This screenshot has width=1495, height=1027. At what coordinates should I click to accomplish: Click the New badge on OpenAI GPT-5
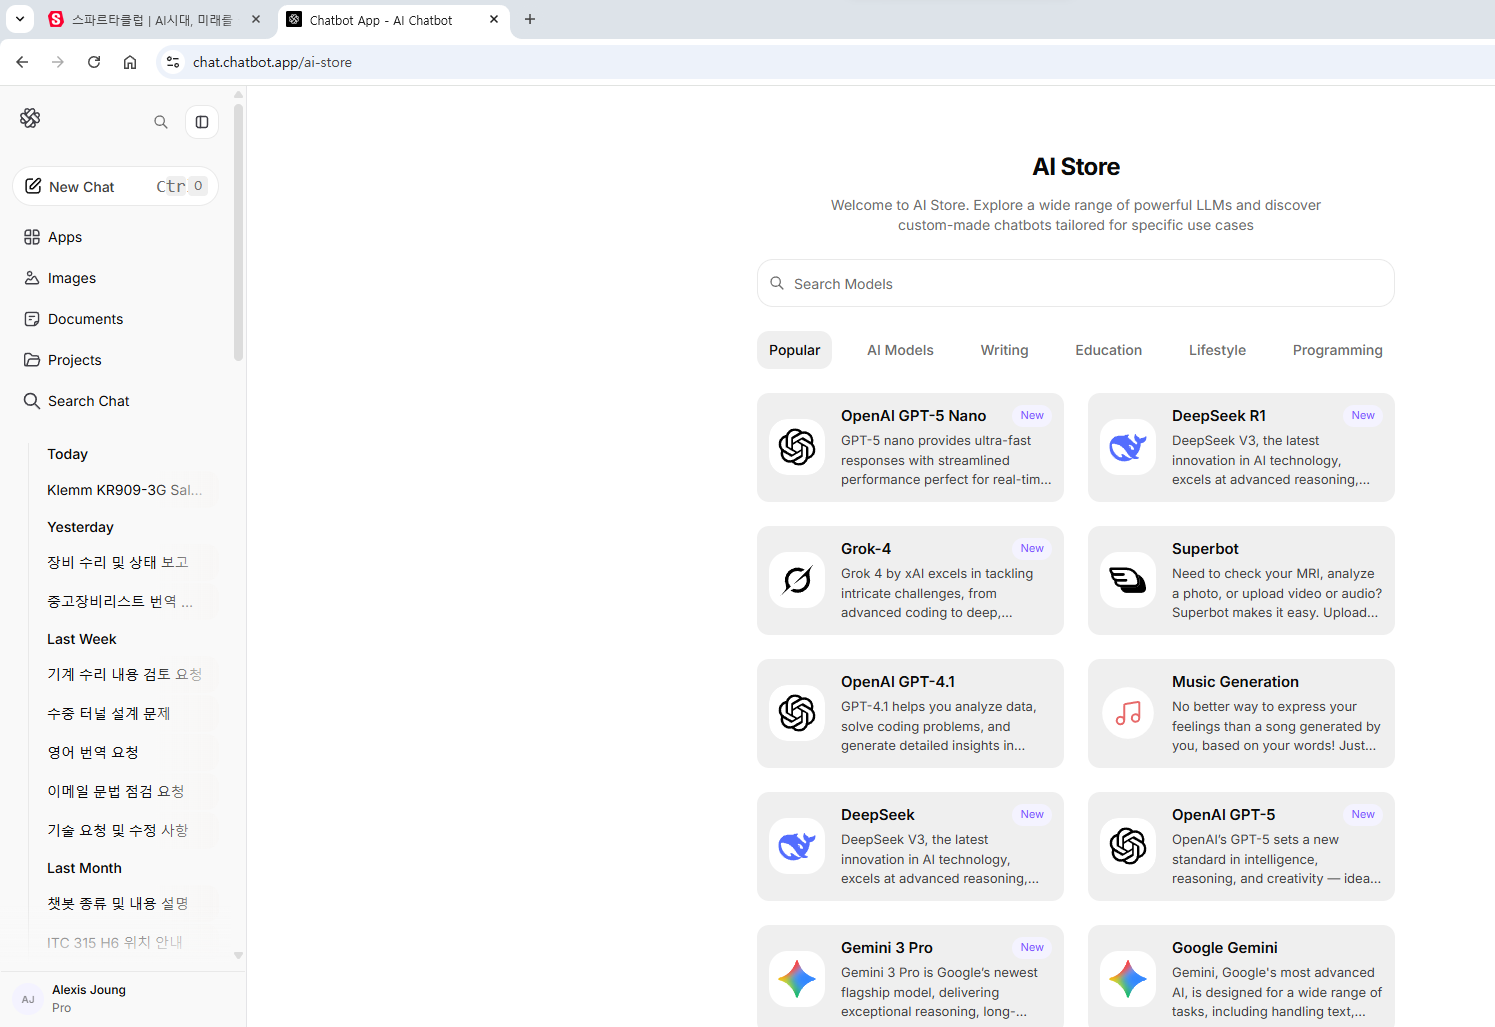point(1363,815)
